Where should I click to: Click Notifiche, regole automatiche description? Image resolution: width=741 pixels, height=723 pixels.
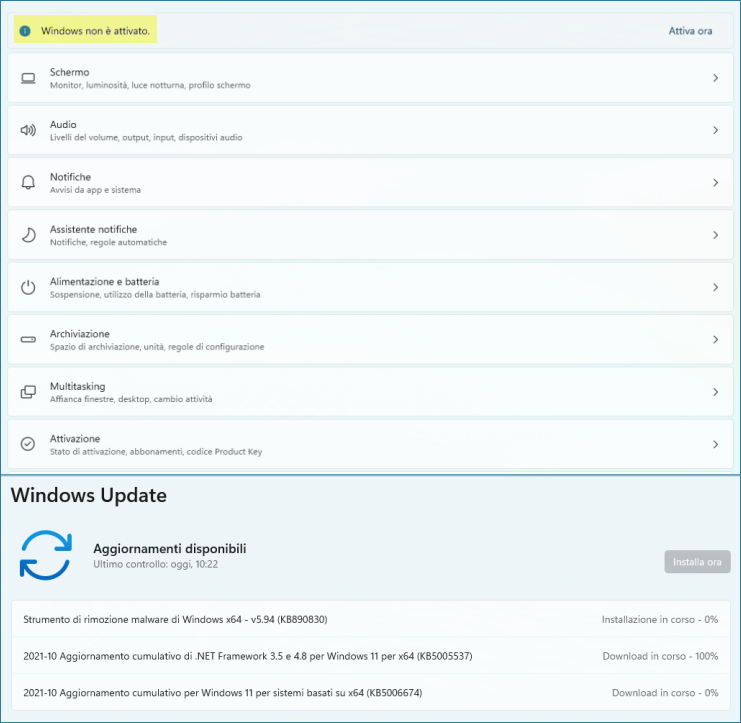[x=109, y=242]
